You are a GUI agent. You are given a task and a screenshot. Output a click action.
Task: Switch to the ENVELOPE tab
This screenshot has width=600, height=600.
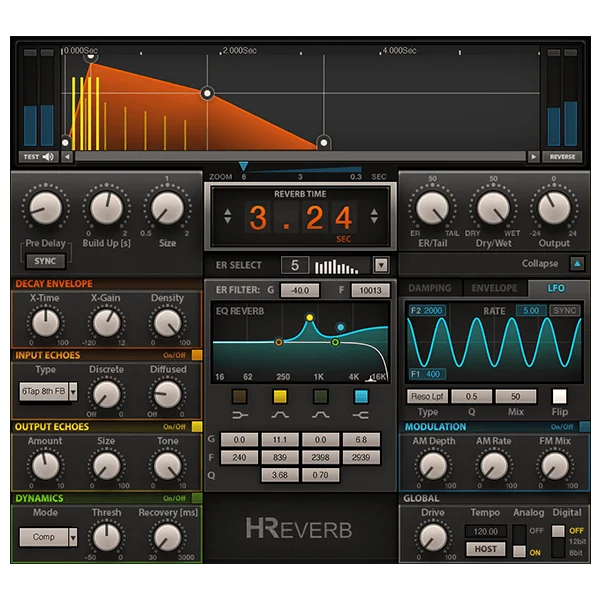(x=494, y=288)
